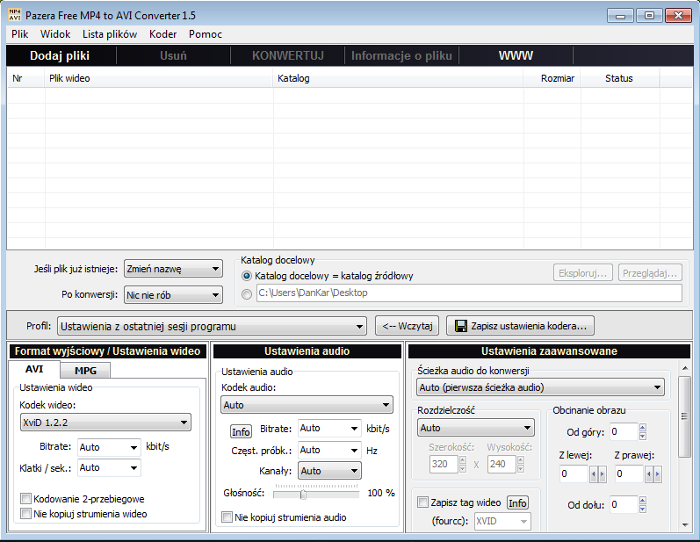Click the Od góry value field

coord(624,432)
